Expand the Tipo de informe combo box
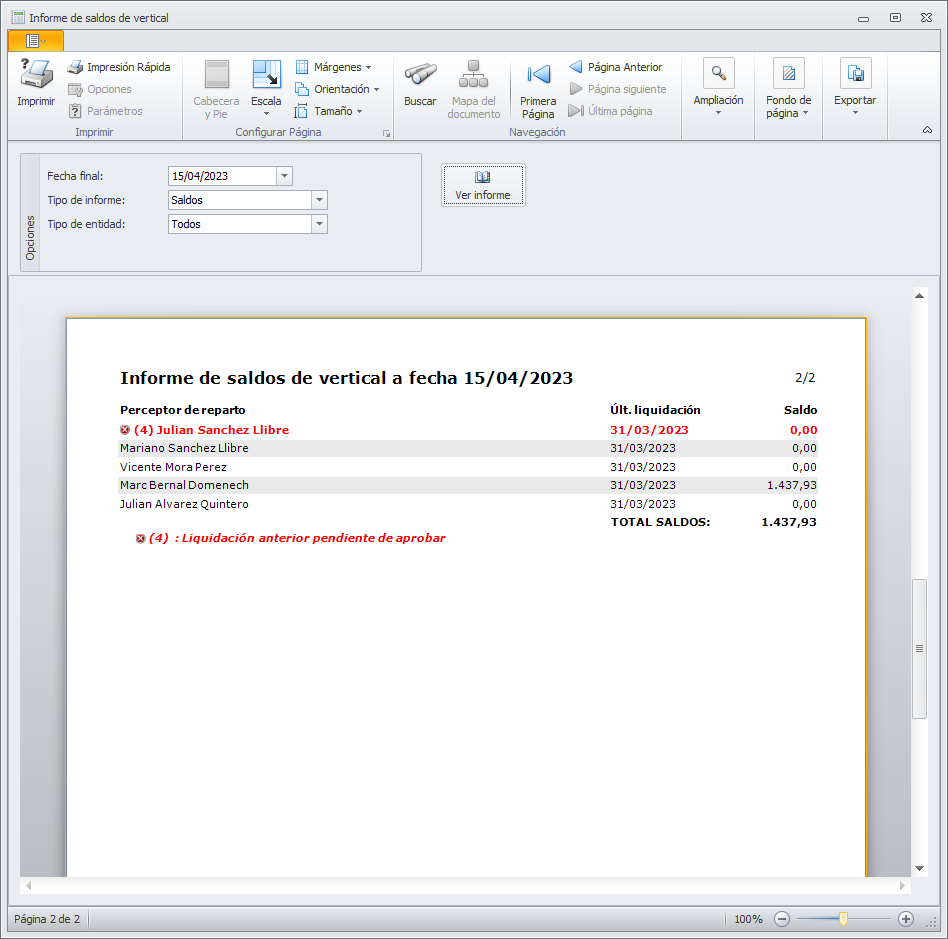Image resolution: width=948 pixels, height=939 pixels. click(319, 200)
